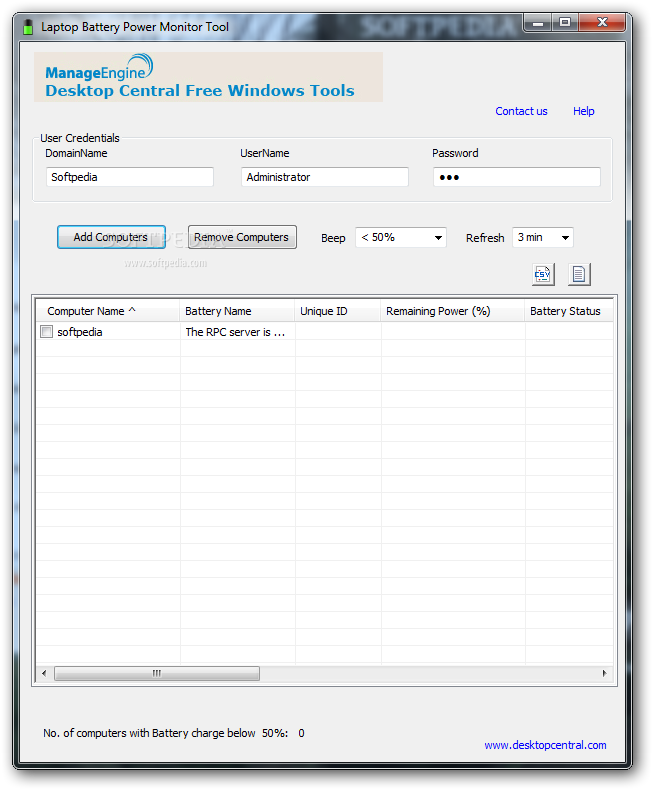This screenshot has width=653, height=790.
Task: Sort by the Computer Name column
Action: tap(108, 311)
